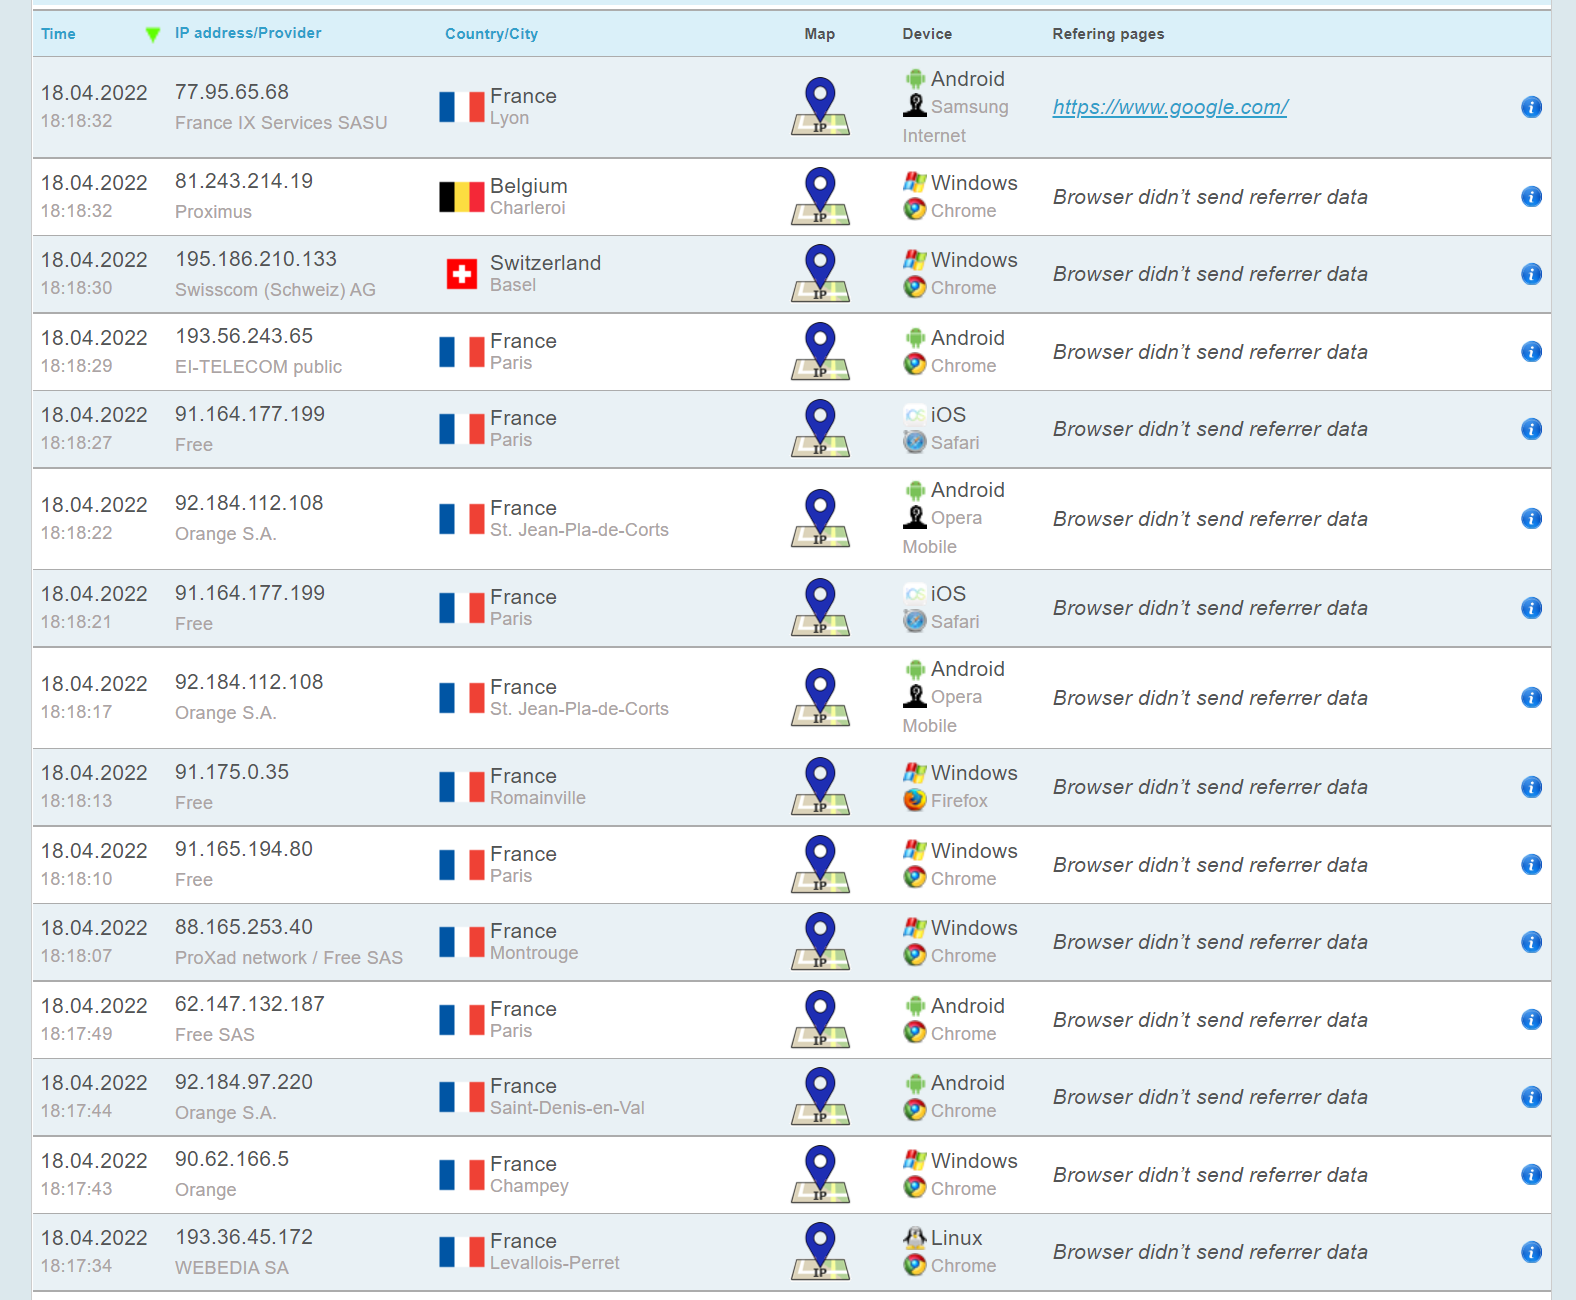The image size is (1576, 1300).
Task: Show info for WEBEDIA SA visit
Action: 1531,1252
